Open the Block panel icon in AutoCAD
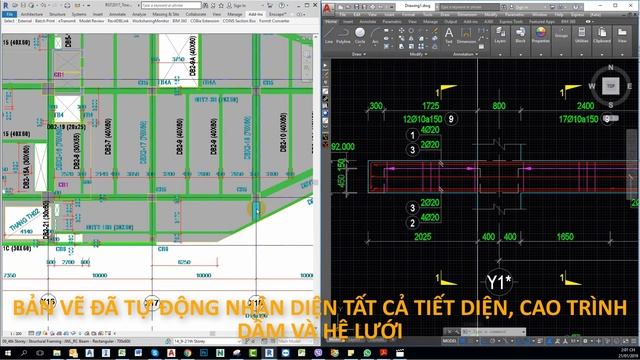This screenshot has width=640, height=360. pos(520,35)
